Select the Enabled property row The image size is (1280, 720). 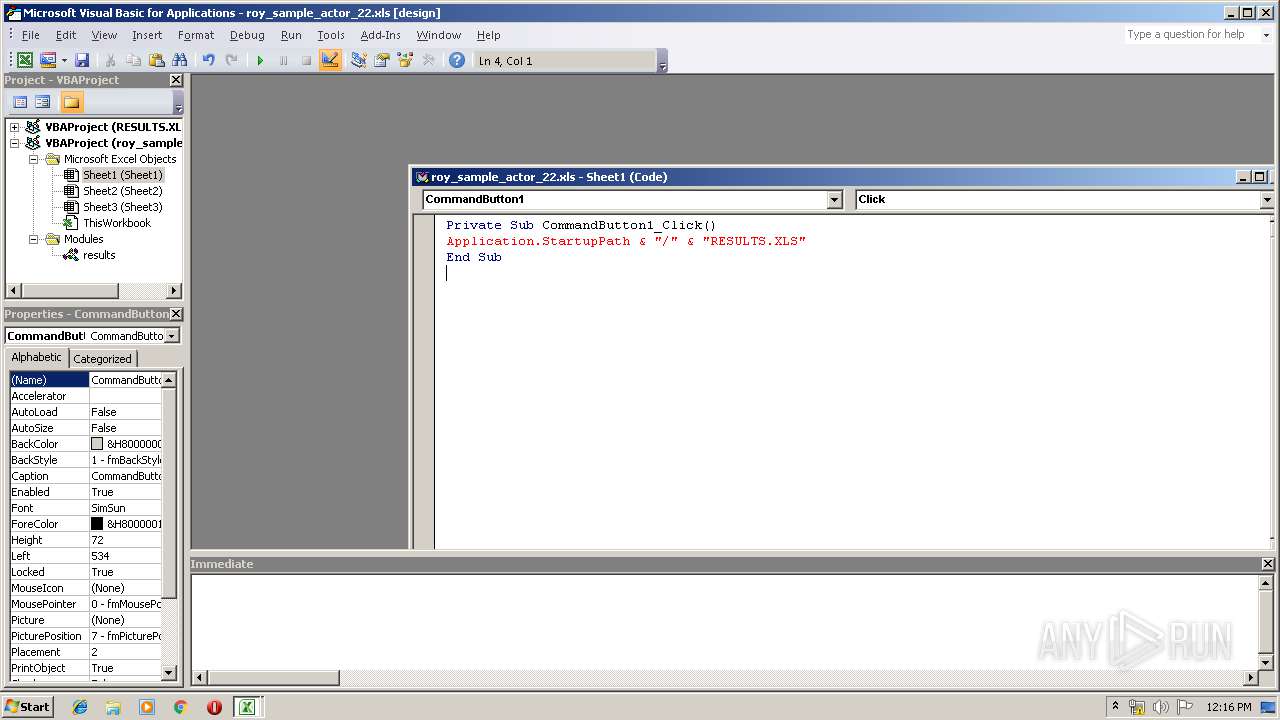pos(85,492)
